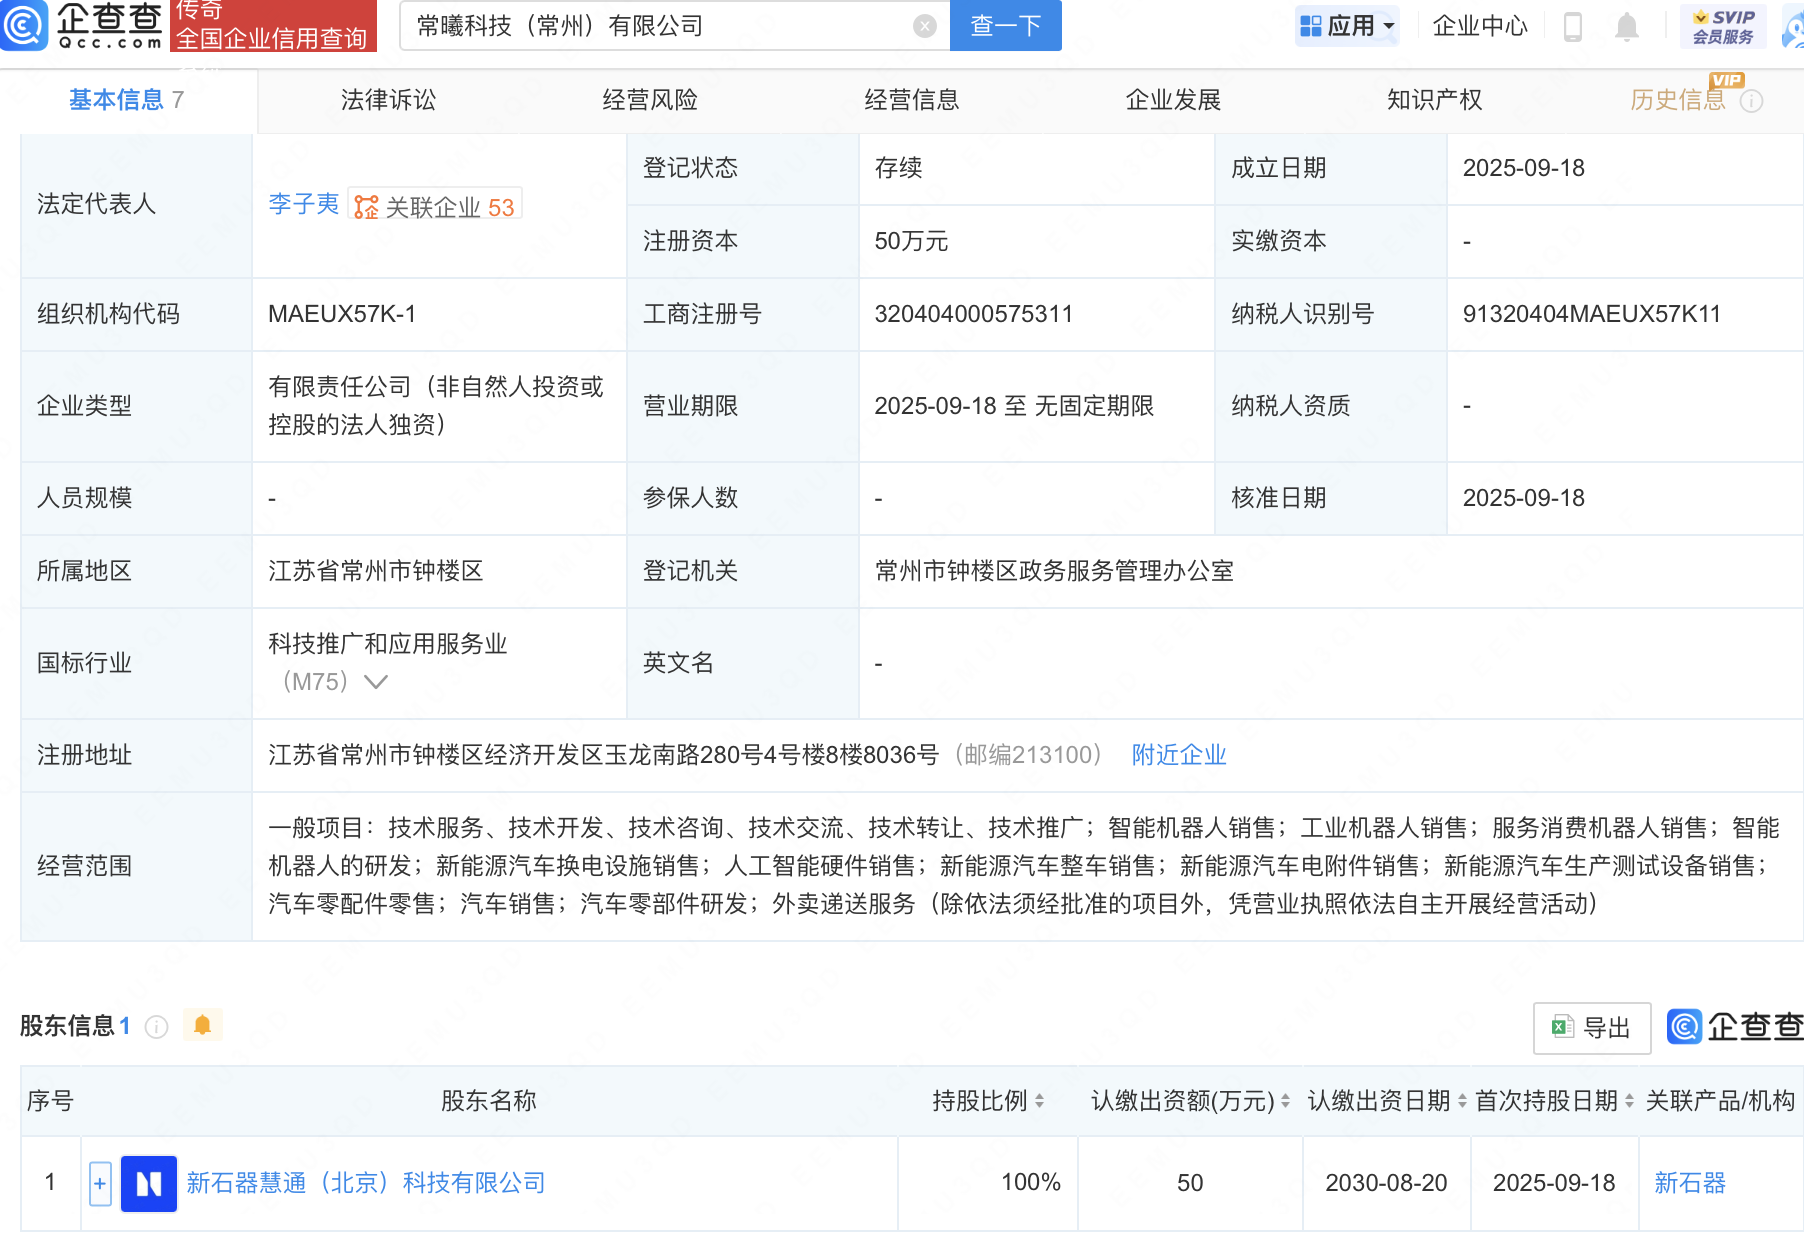Open related product 新石器 link
This screenshot has width=1804, height=1234.
pyautogui.click(x=1690, y=1183)
